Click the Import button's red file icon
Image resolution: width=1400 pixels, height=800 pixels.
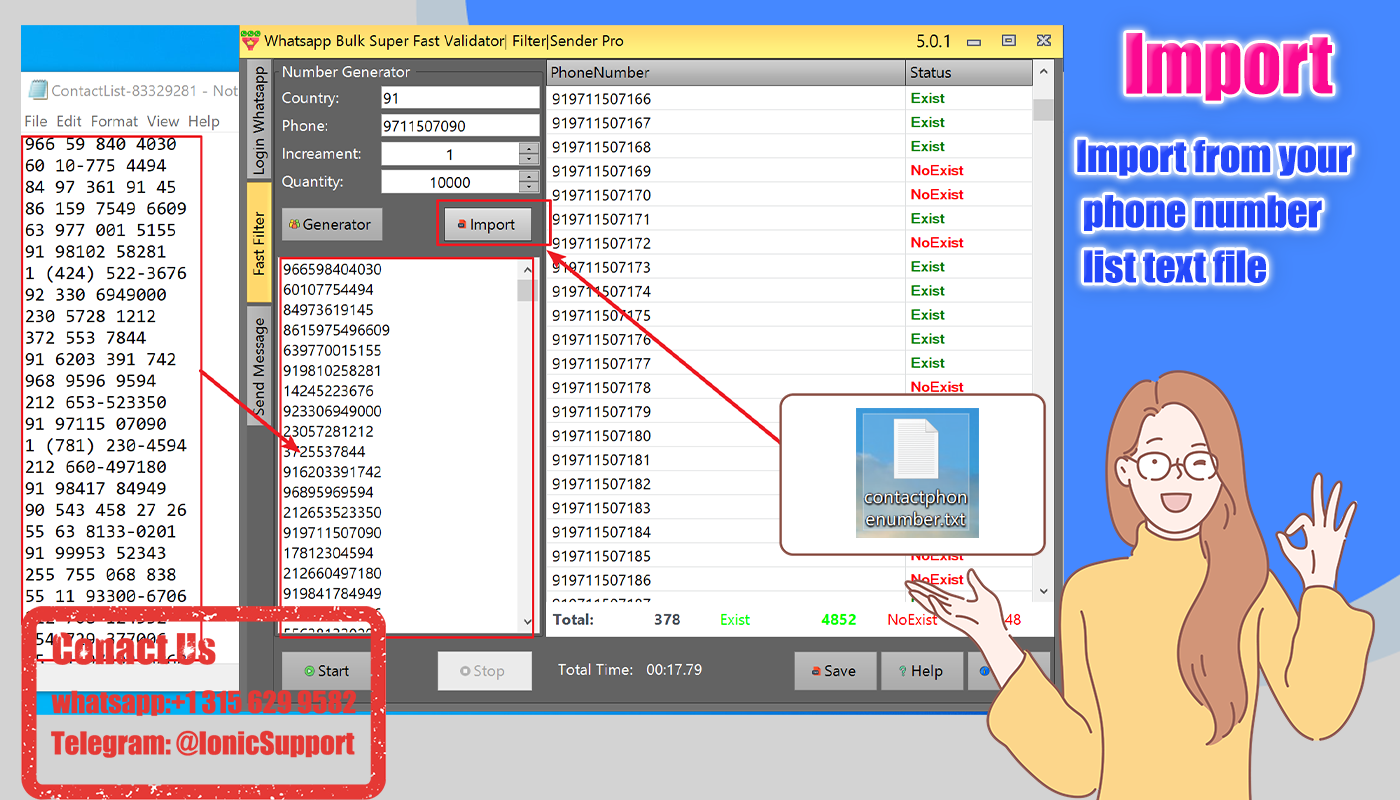pos(464,224)
